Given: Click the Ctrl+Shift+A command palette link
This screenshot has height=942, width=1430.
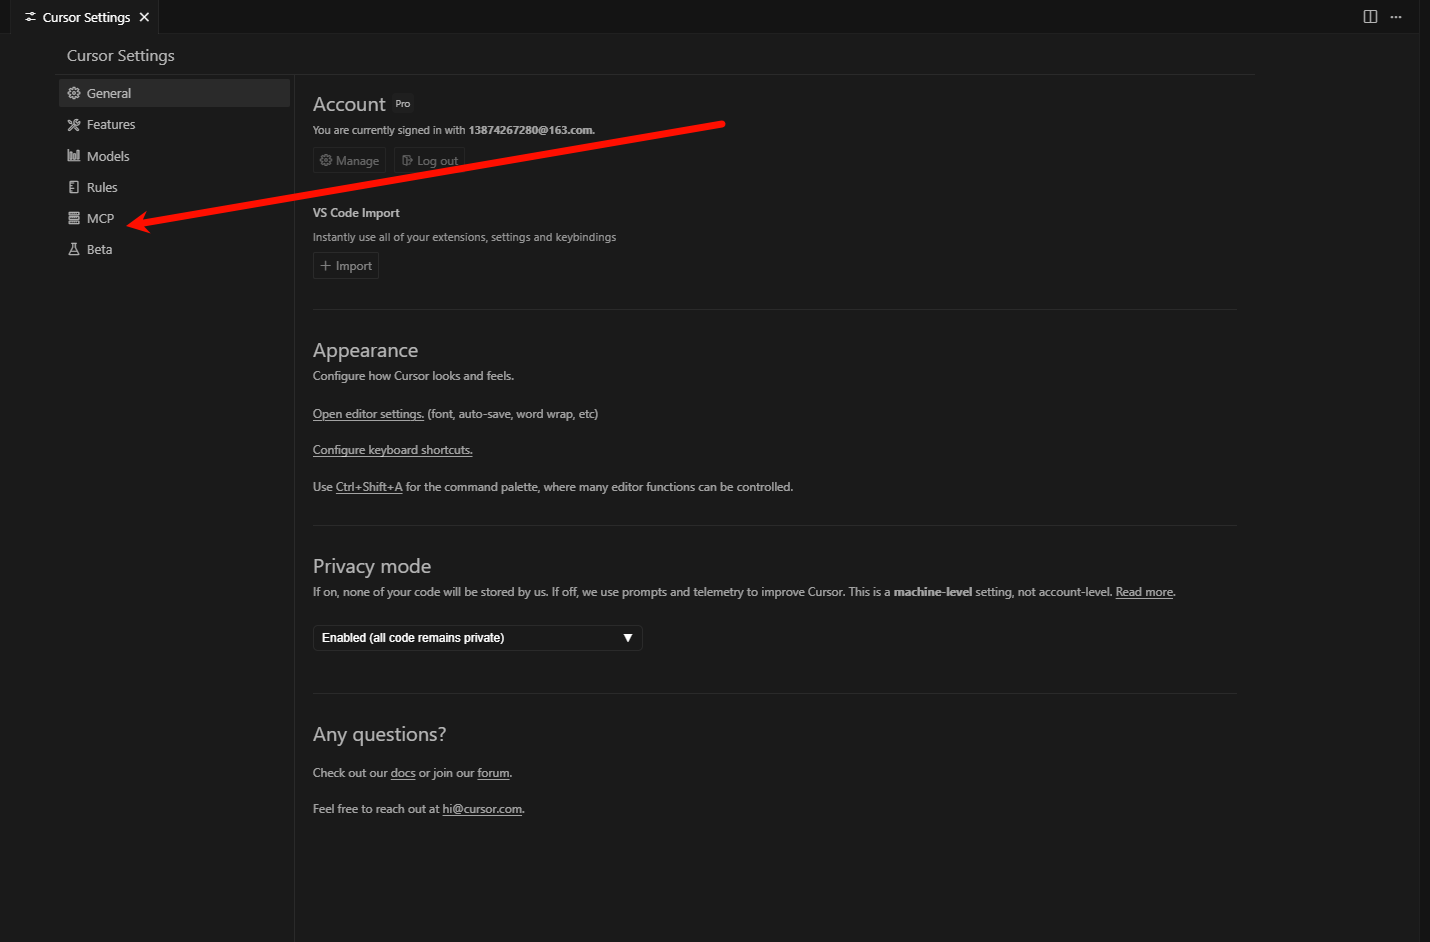Looking at the screenshot, I should point(369,487).
